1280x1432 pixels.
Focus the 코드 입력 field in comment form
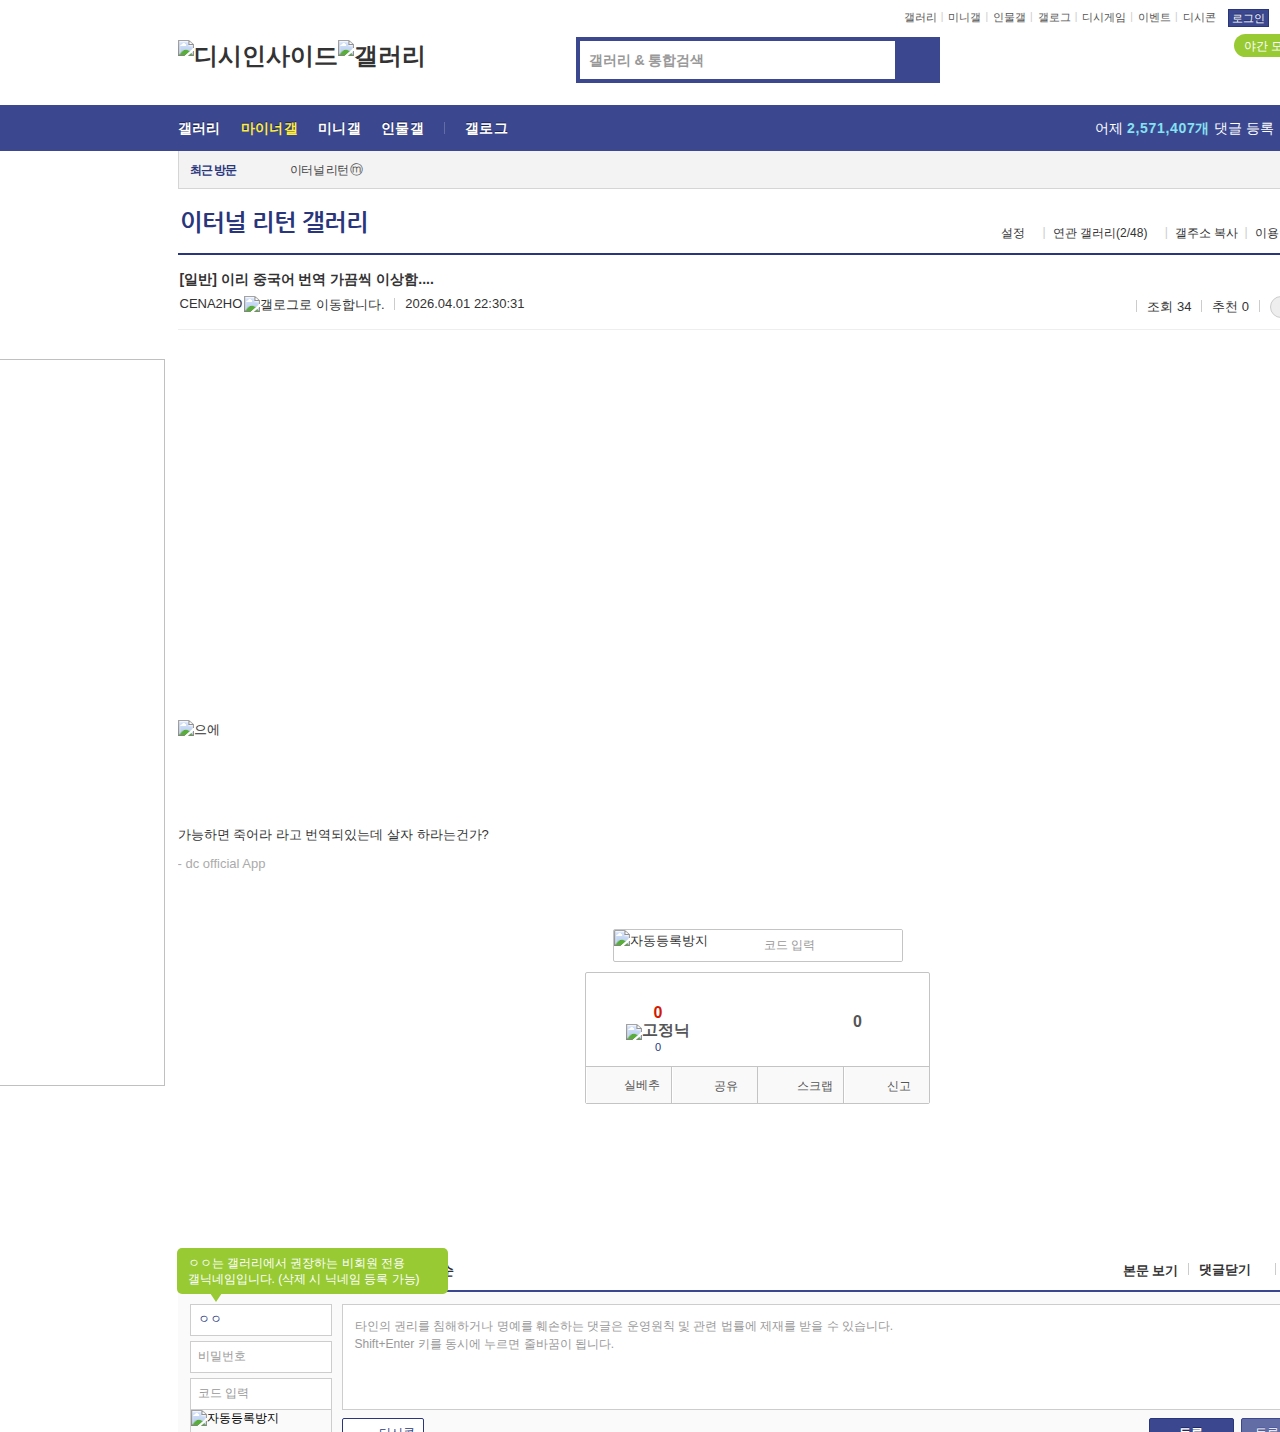[261, 1394]
